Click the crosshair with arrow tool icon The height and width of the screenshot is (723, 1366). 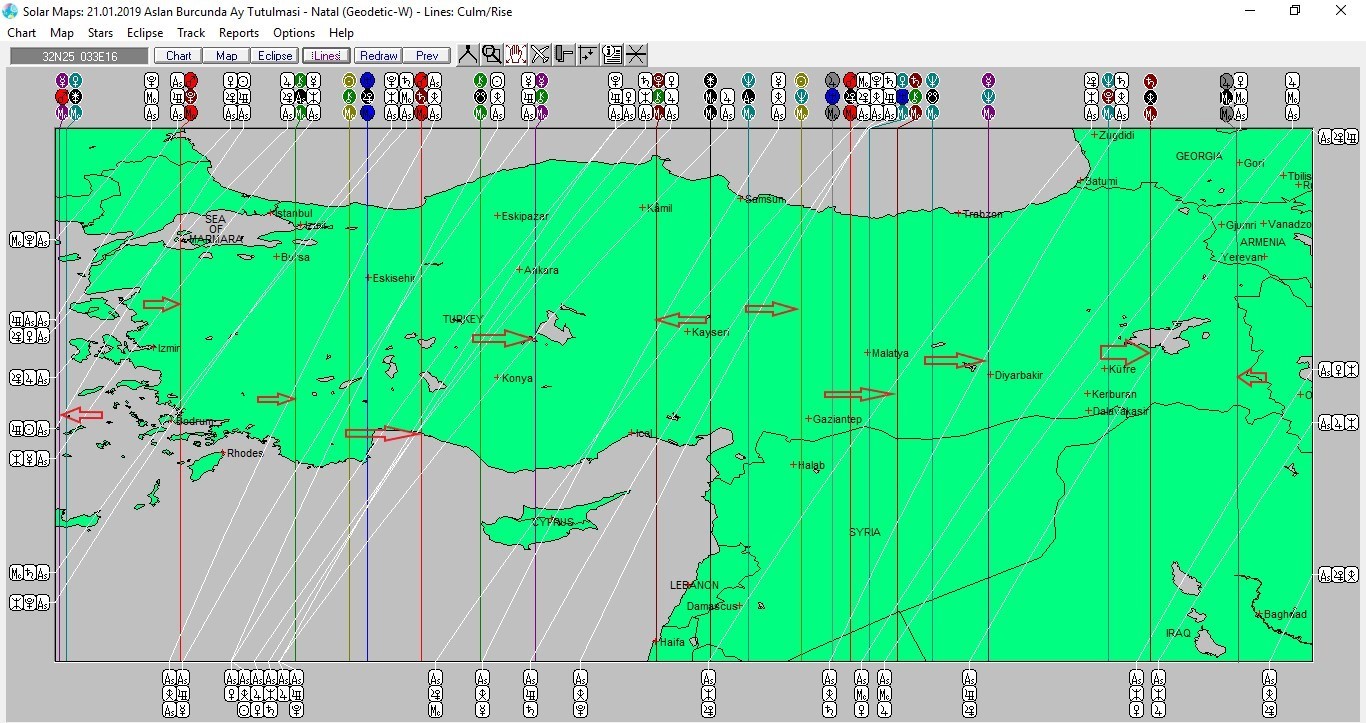pos(588,55)
